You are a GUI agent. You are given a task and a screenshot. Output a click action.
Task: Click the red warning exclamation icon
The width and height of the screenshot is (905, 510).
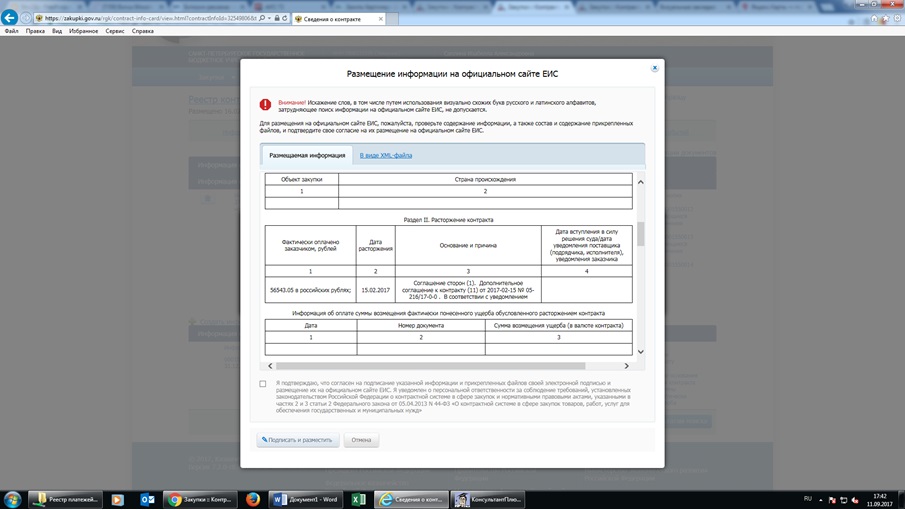[x=265, y=104]
